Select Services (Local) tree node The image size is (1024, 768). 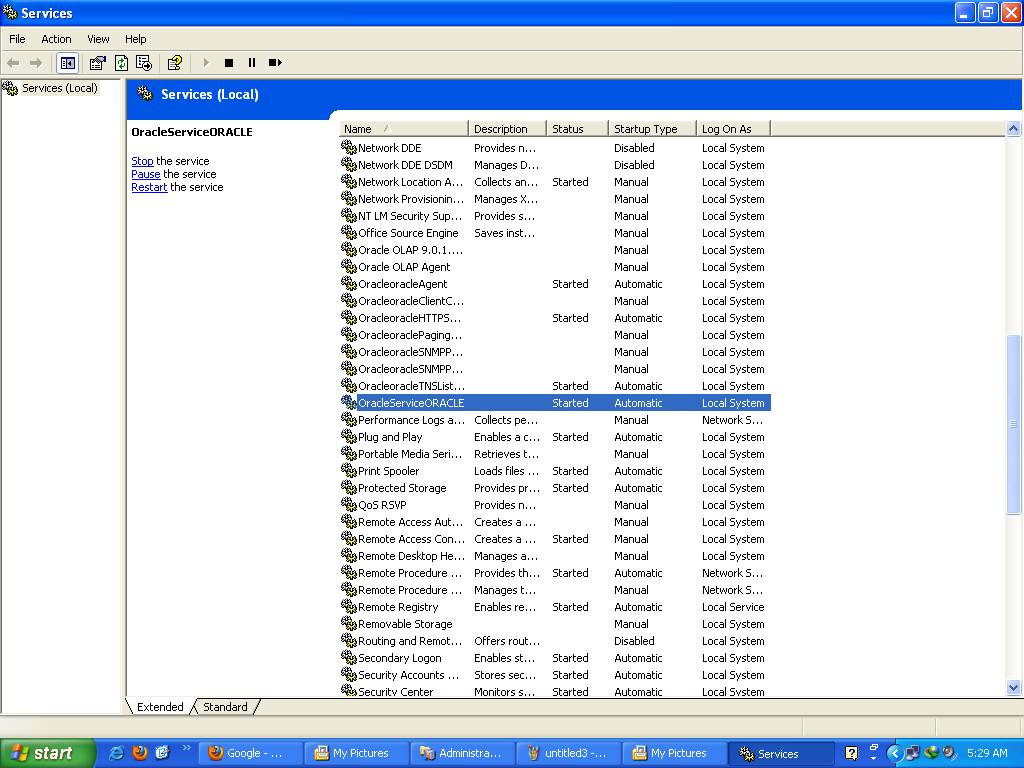59,88
